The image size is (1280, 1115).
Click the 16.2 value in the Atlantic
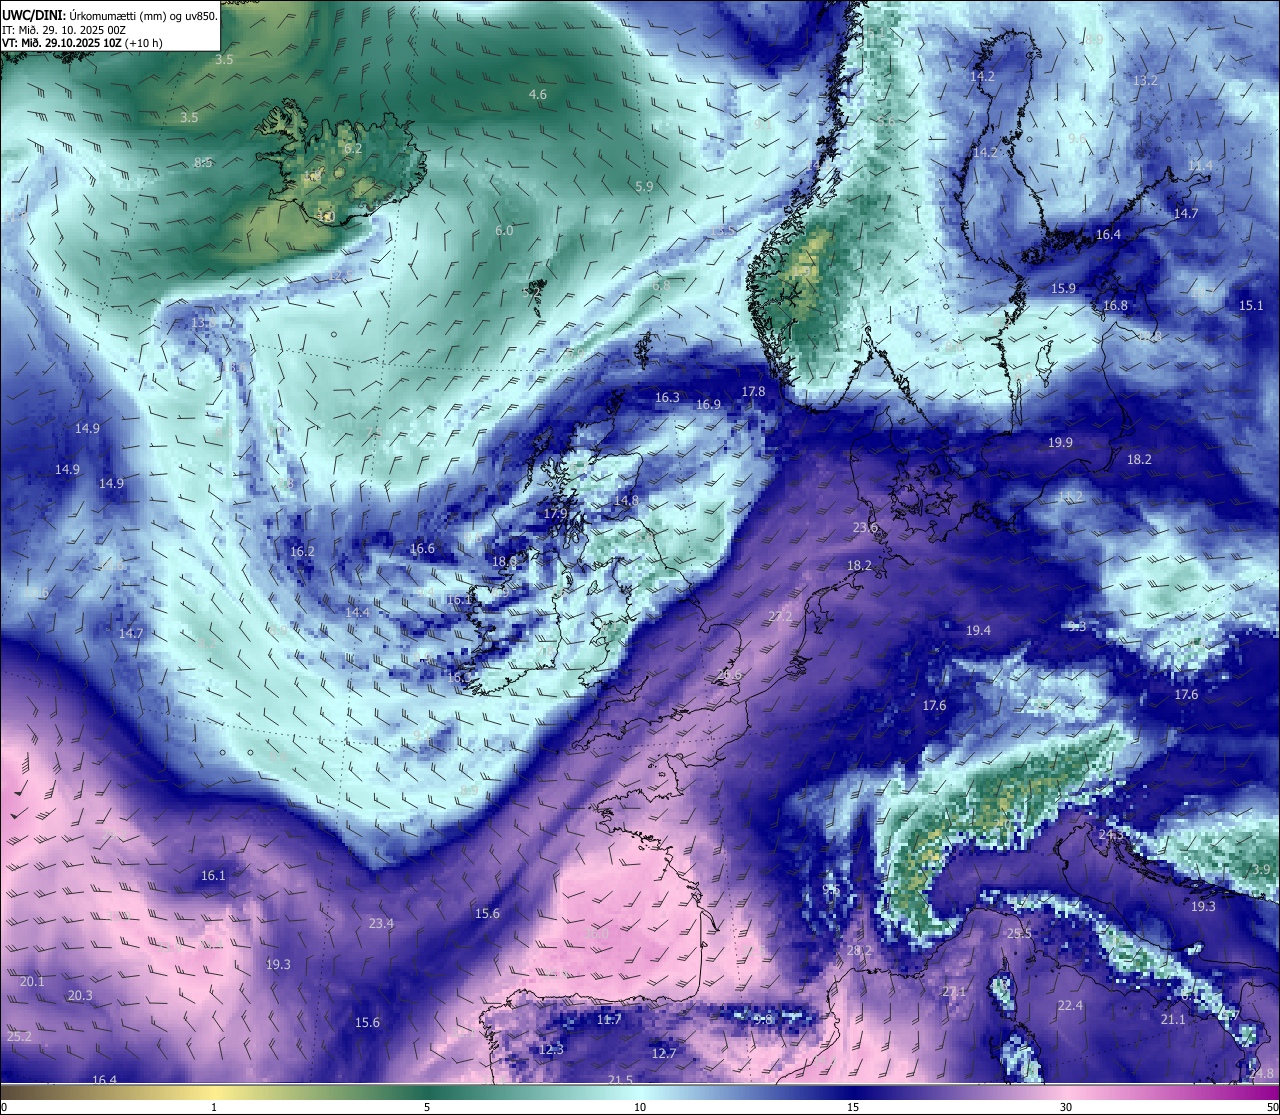click(302, 552)
